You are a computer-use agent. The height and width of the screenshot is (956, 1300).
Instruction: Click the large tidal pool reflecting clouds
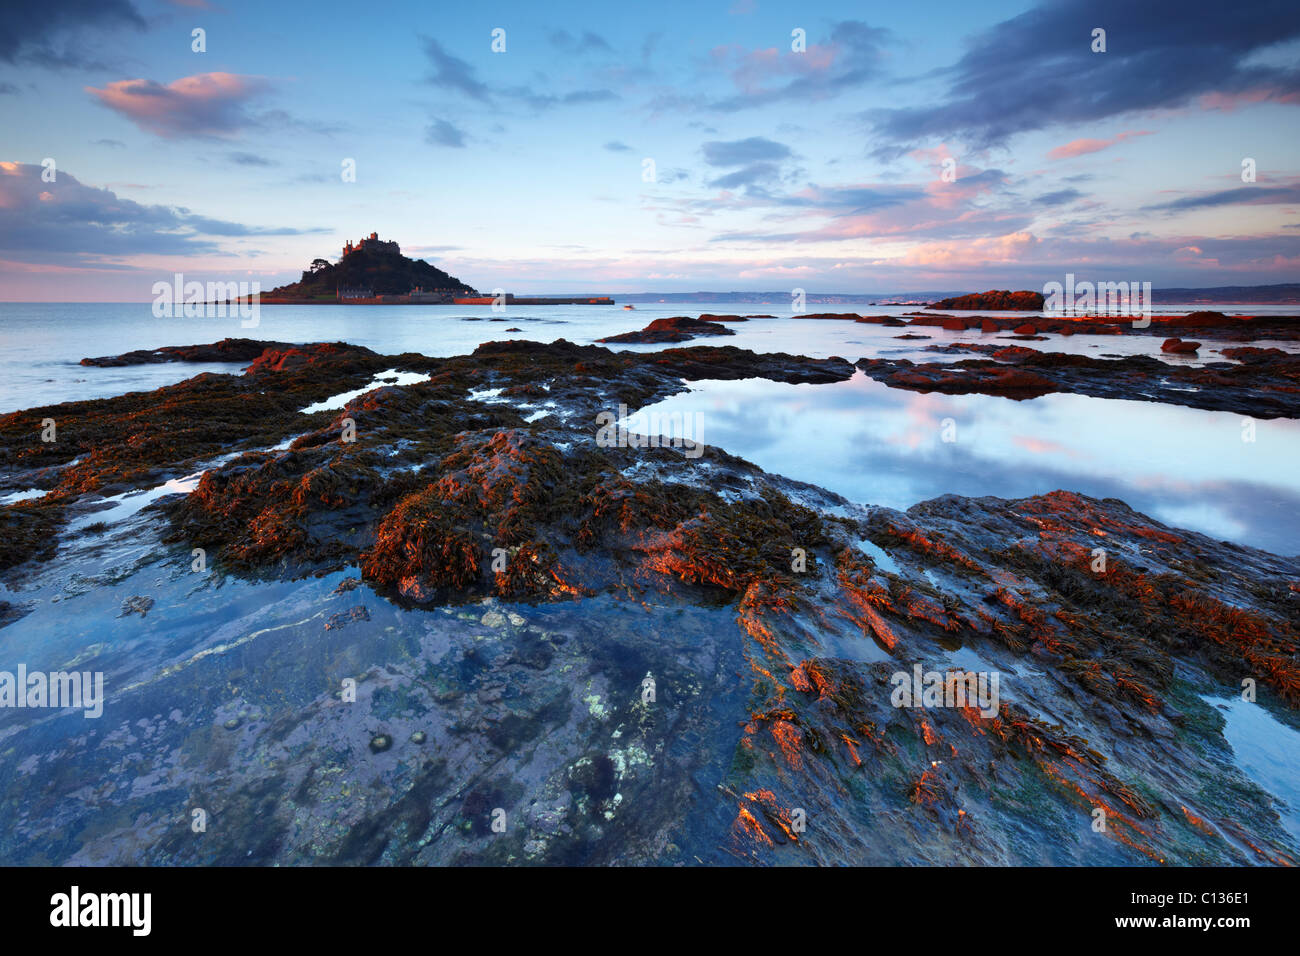960,450
